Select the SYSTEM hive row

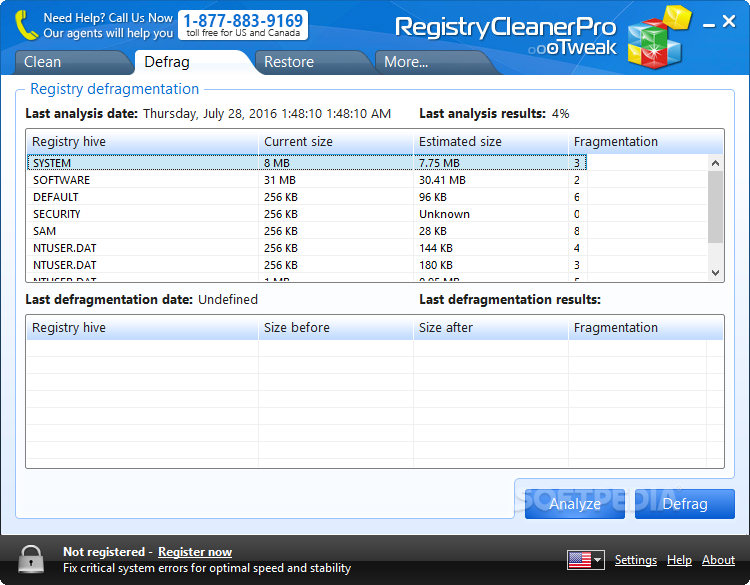coord(307,163)
